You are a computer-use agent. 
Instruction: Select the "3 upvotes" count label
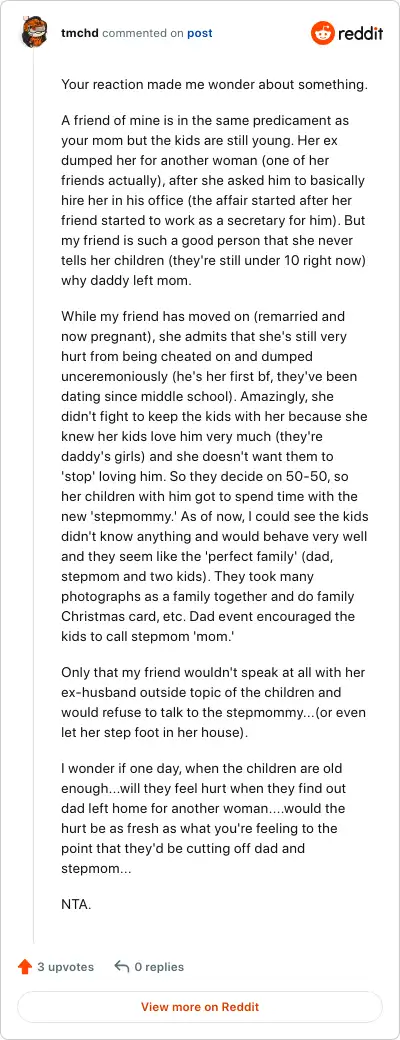click(x=66, y=966)
